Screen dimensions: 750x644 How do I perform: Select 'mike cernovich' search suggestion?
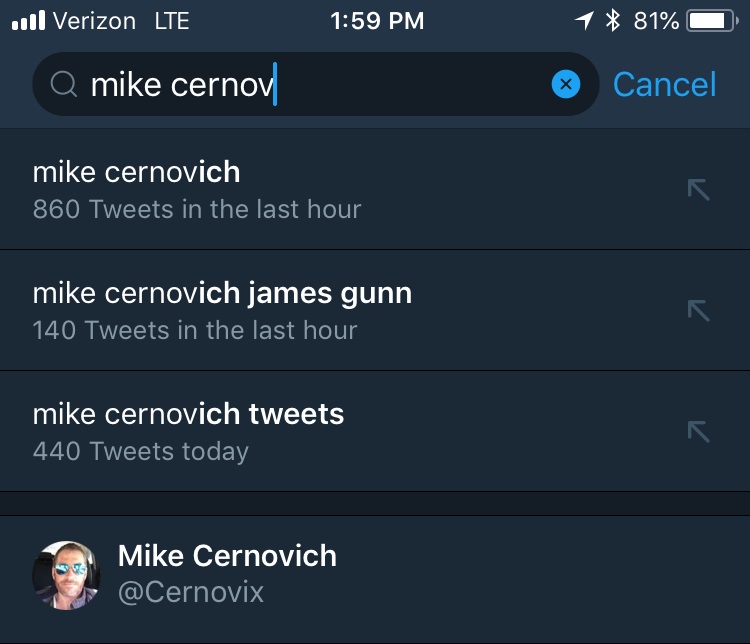click(x=375, y=189)
